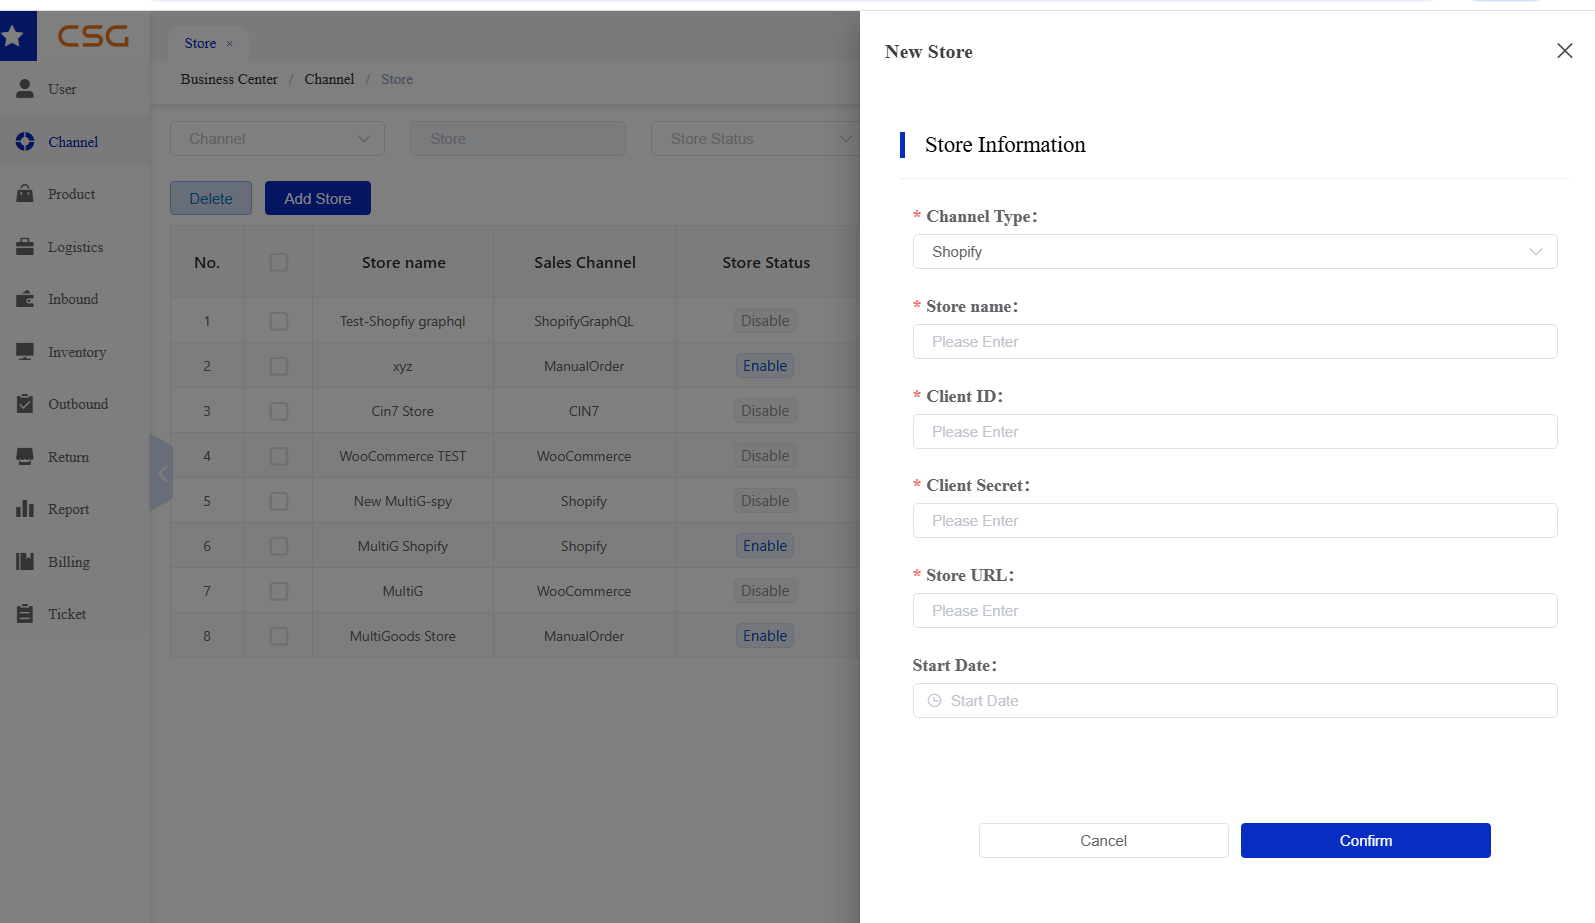This screenshot has height=923, width=1595.
Task: Check the WooCommerce TEST row checkbox
Action: 279,456
